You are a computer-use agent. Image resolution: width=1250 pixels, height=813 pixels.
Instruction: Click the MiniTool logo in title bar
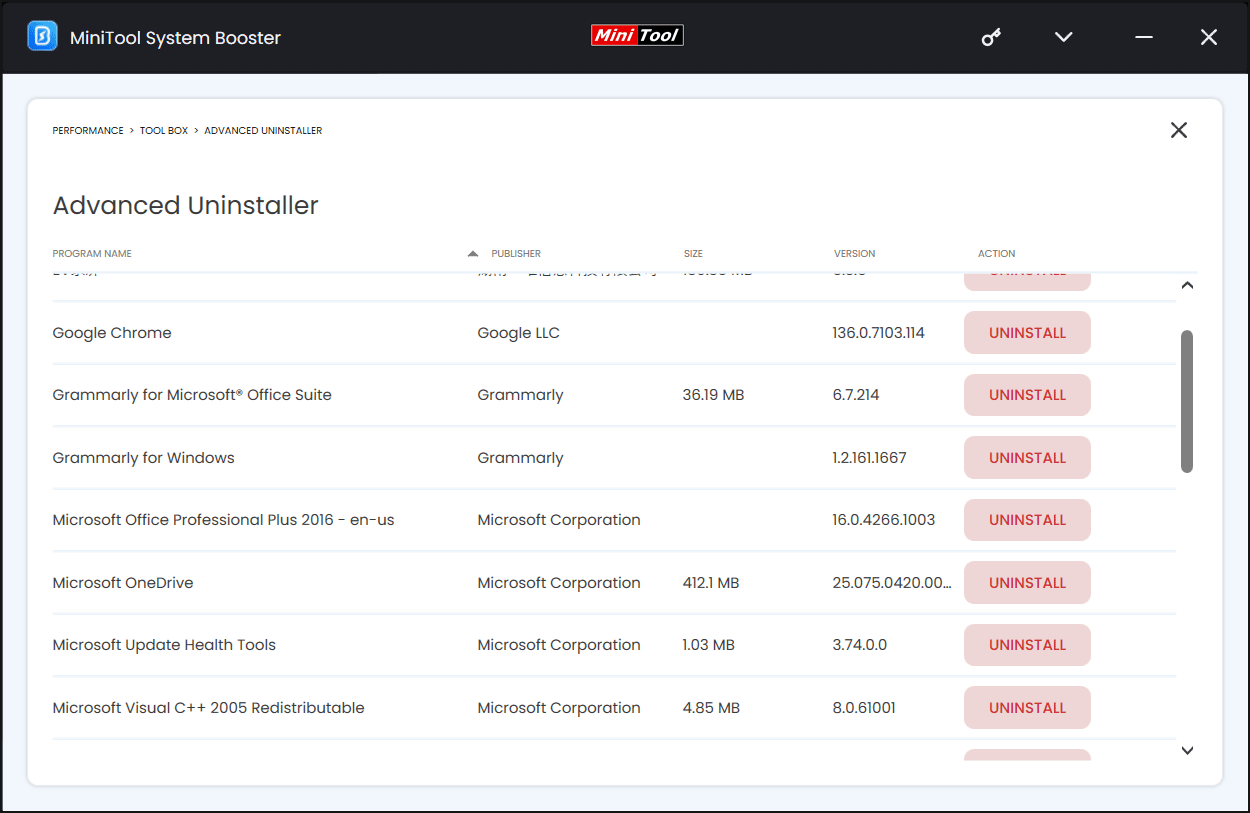click(x=637, y=35)
